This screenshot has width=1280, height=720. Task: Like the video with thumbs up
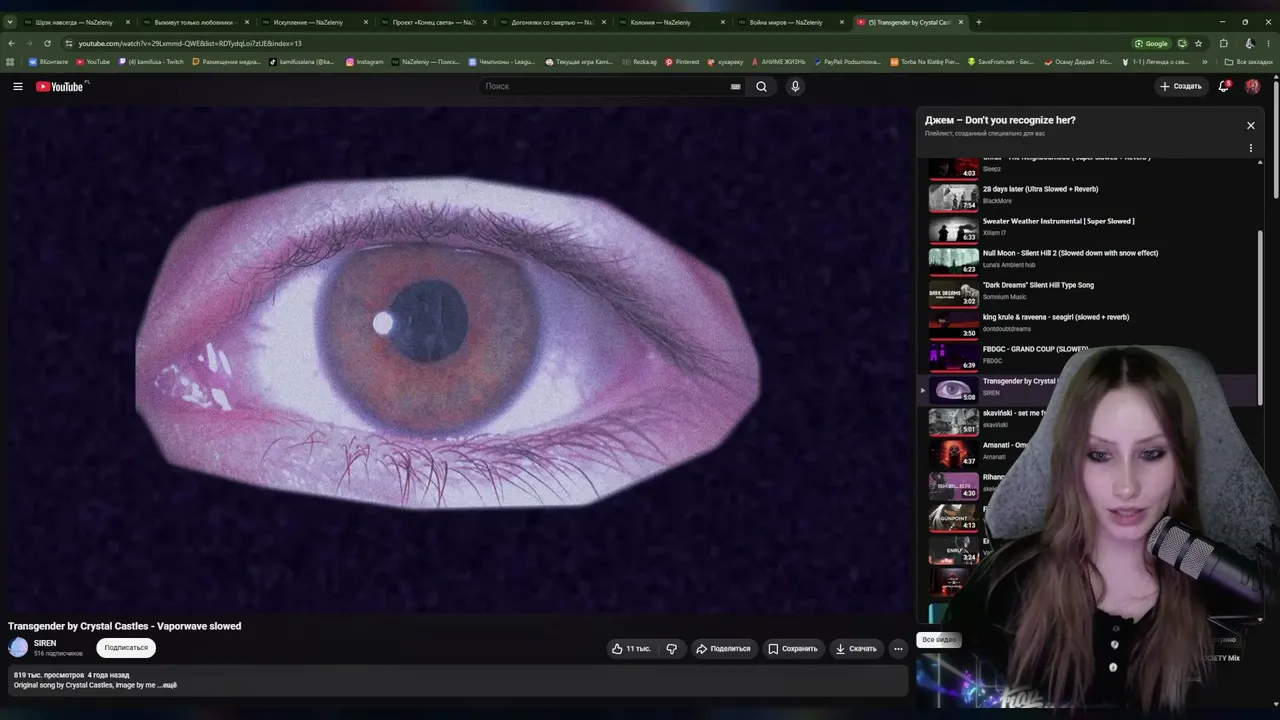click(631, 649)
